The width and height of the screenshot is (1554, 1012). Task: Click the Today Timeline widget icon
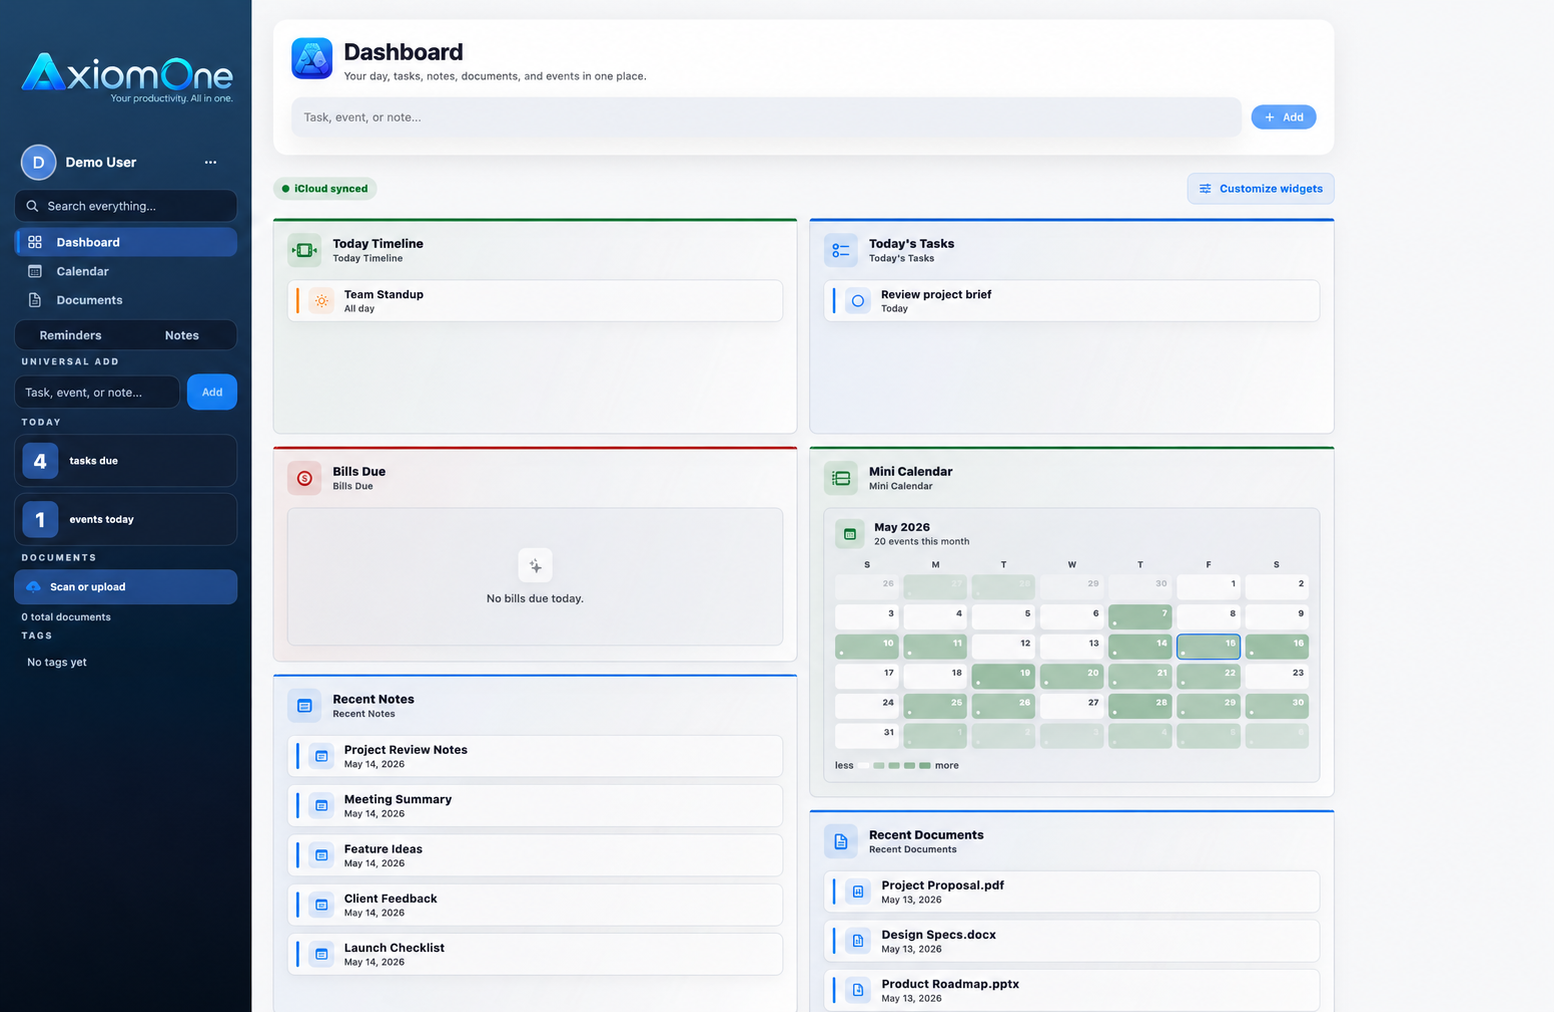tap(304, 250)
